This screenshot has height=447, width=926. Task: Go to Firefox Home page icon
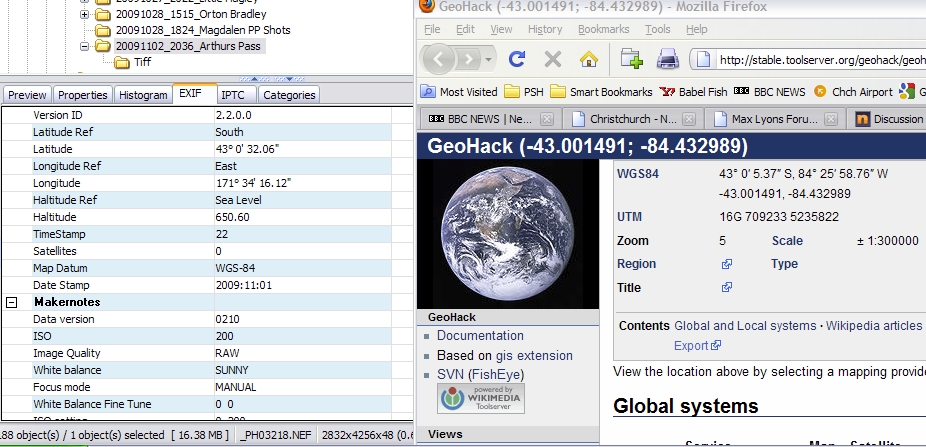(588, 59)
